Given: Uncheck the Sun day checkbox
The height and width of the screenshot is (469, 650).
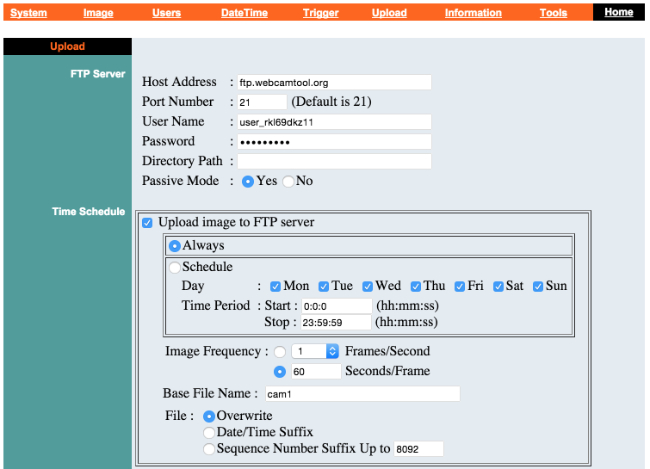Looking at the screenshot, I should (538, 287).
